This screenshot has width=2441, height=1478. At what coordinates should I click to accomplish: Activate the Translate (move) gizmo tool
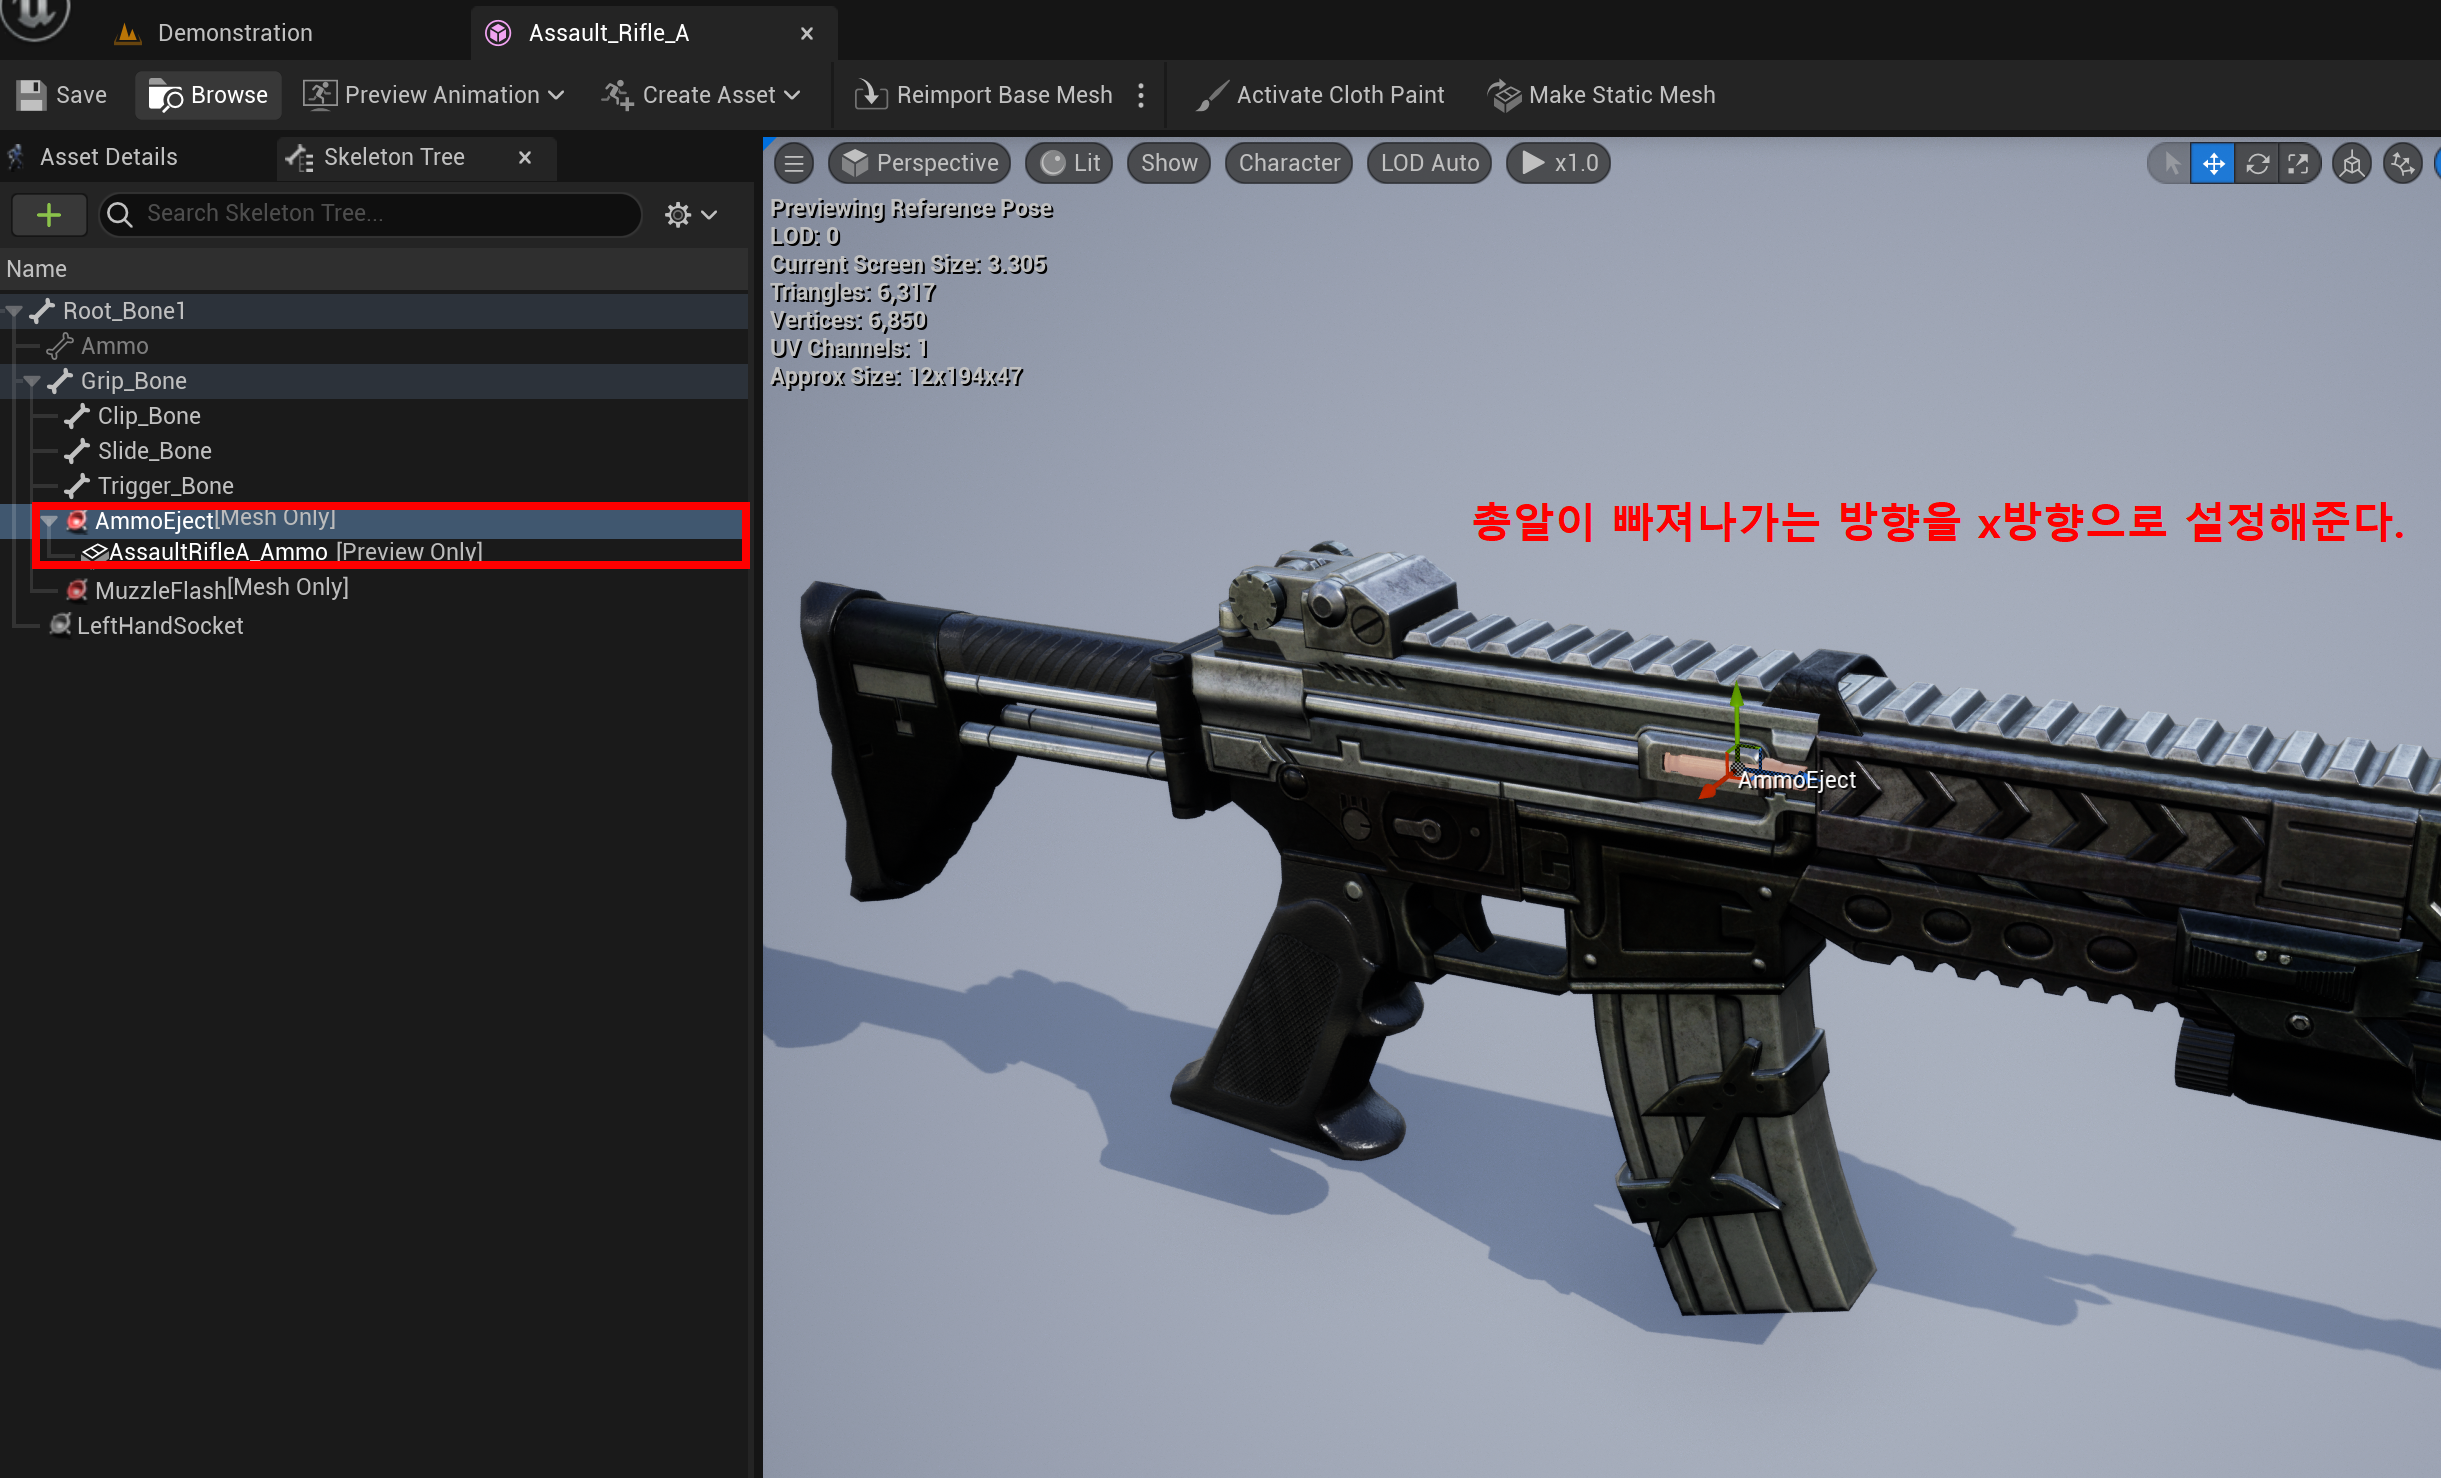(2213, 164)
